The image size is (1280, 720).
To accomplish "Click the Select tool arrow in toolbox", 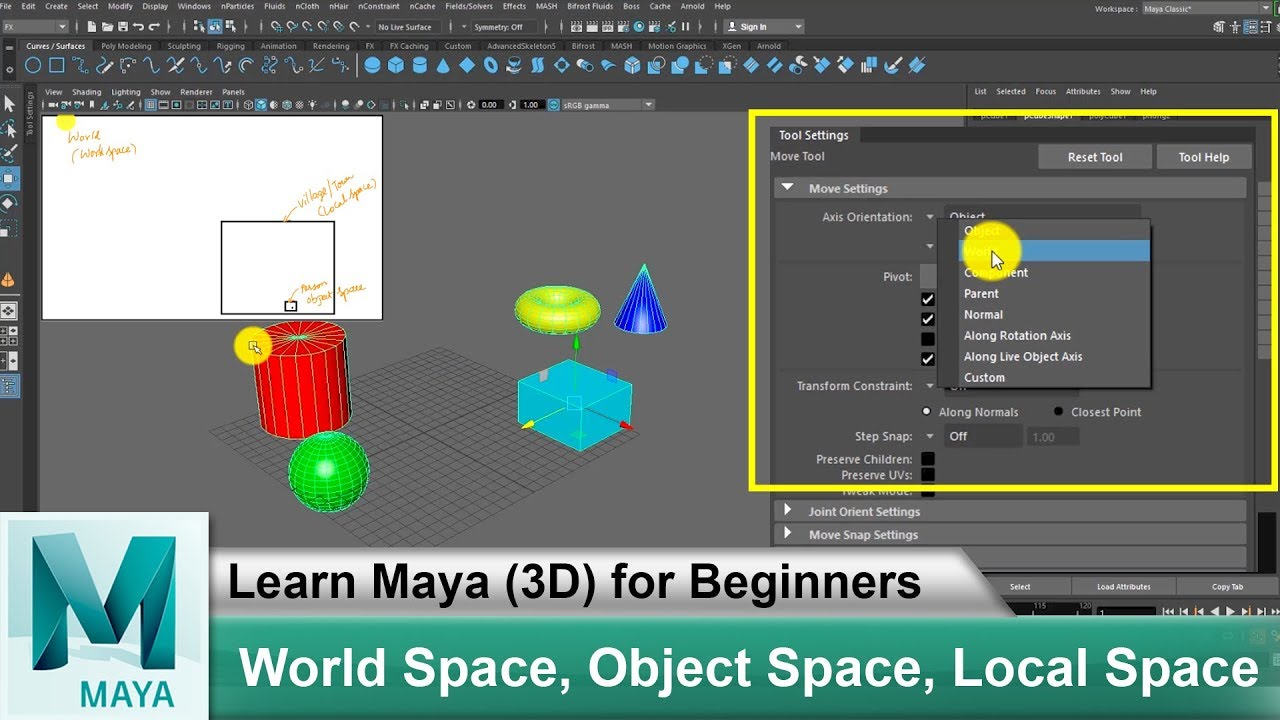I will pos(9,103).
